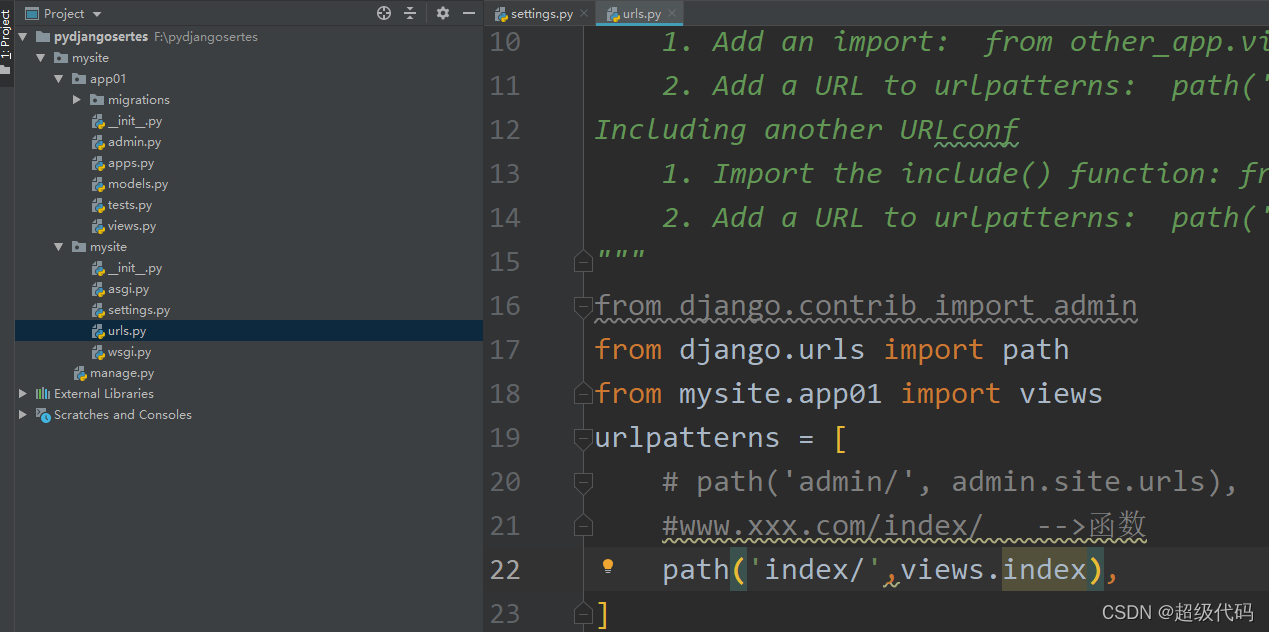Select __init__.py under app01
This screenshot has width=1269, height=632.
(x=135, y=121)
